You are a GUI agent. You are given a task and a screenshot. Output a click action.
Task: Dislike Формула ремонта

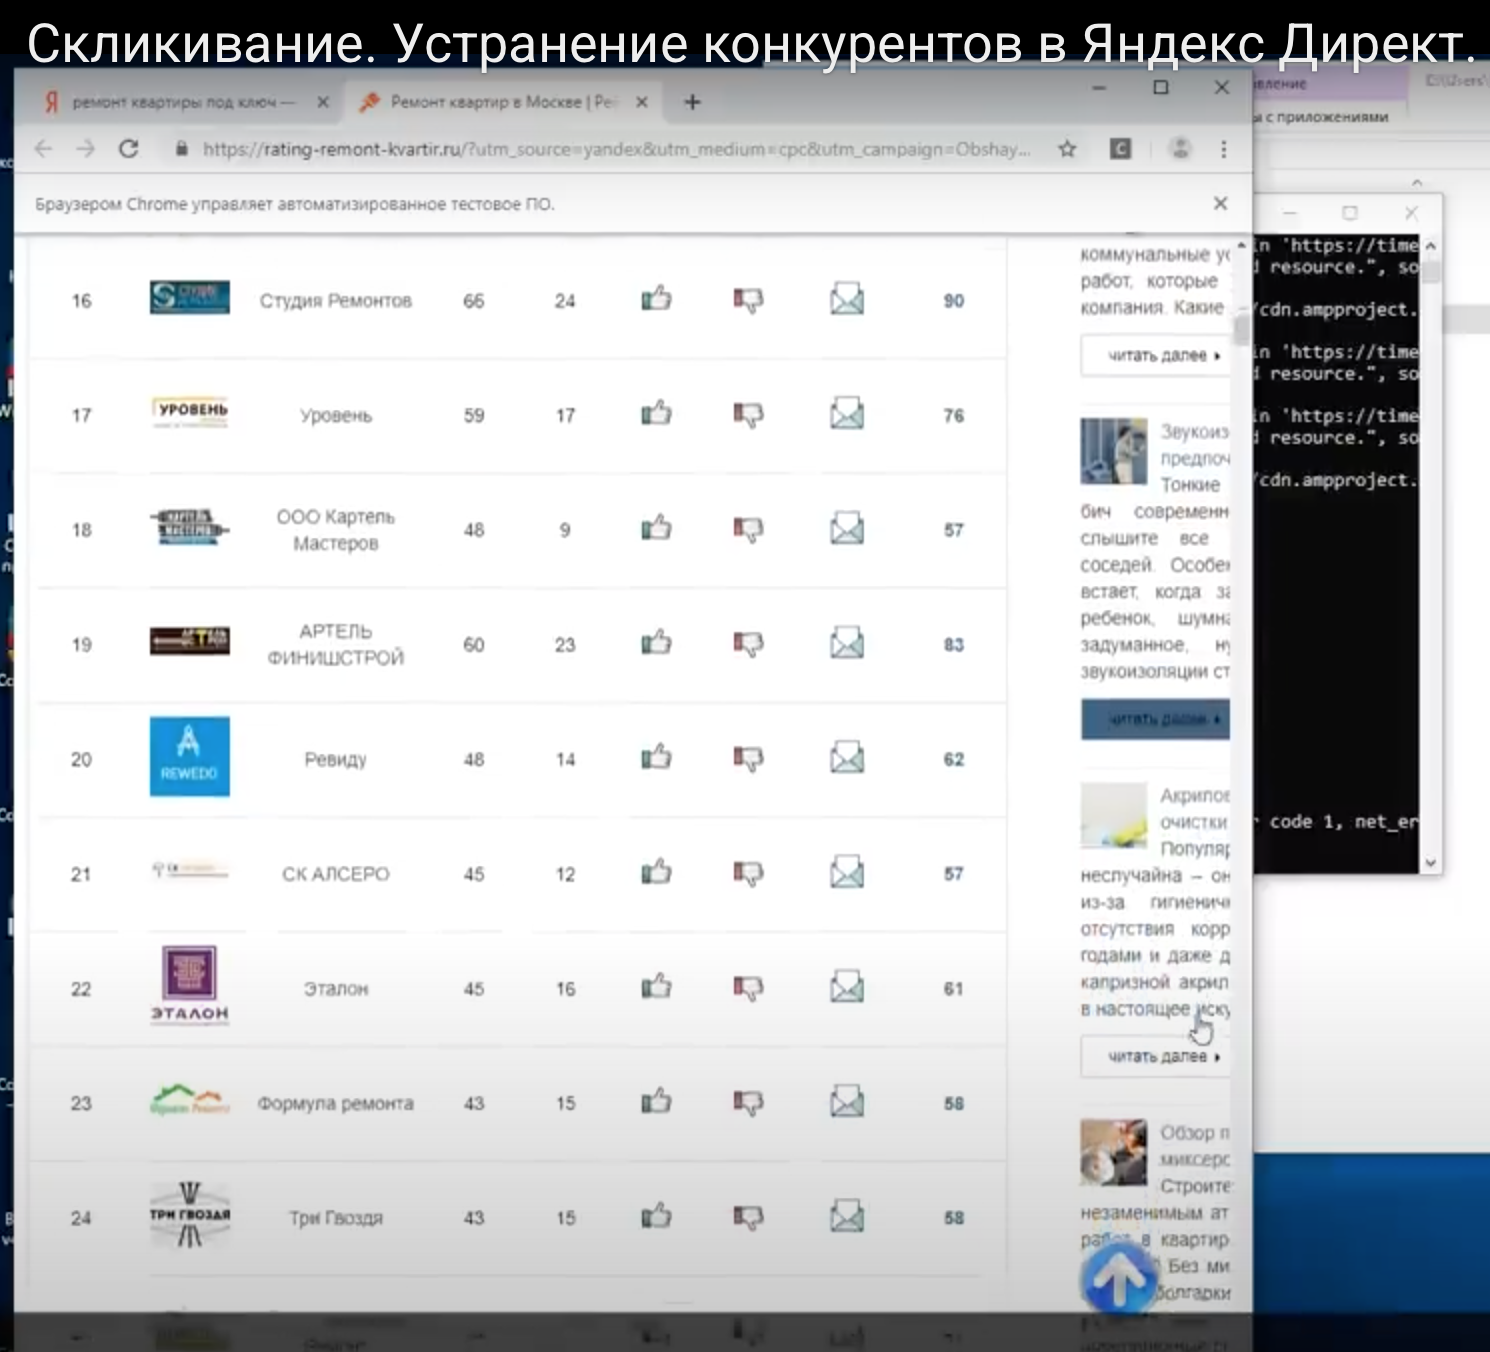pyautogui.click(x=748, y=1104)
